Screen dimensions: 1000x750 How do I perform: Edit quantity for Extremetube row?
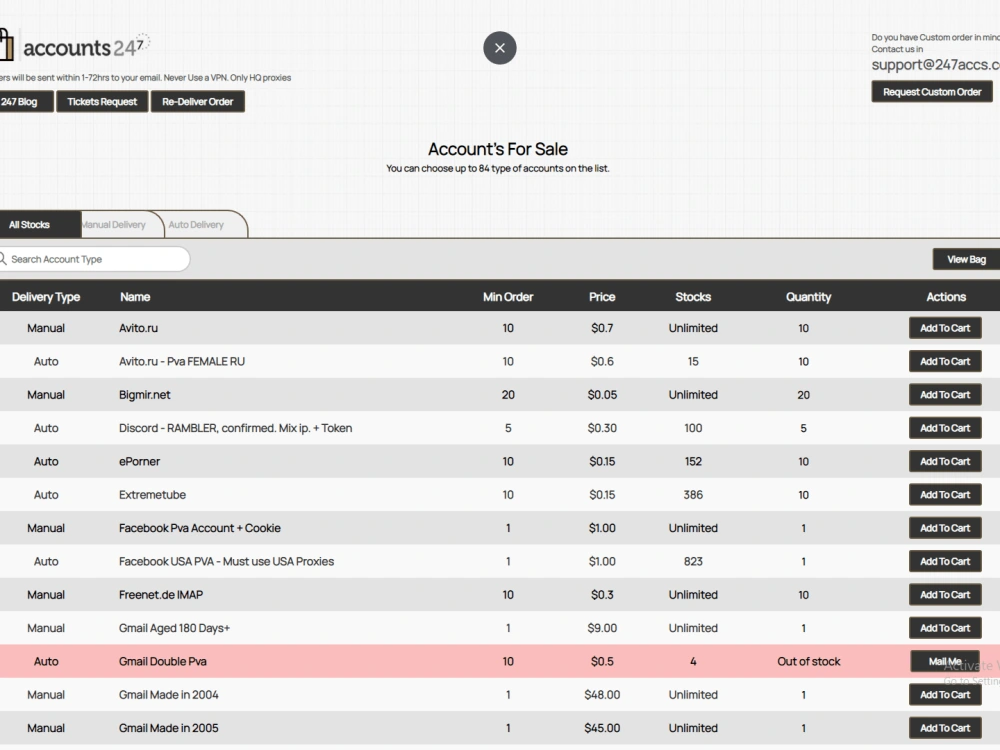(x=804, y=494)
